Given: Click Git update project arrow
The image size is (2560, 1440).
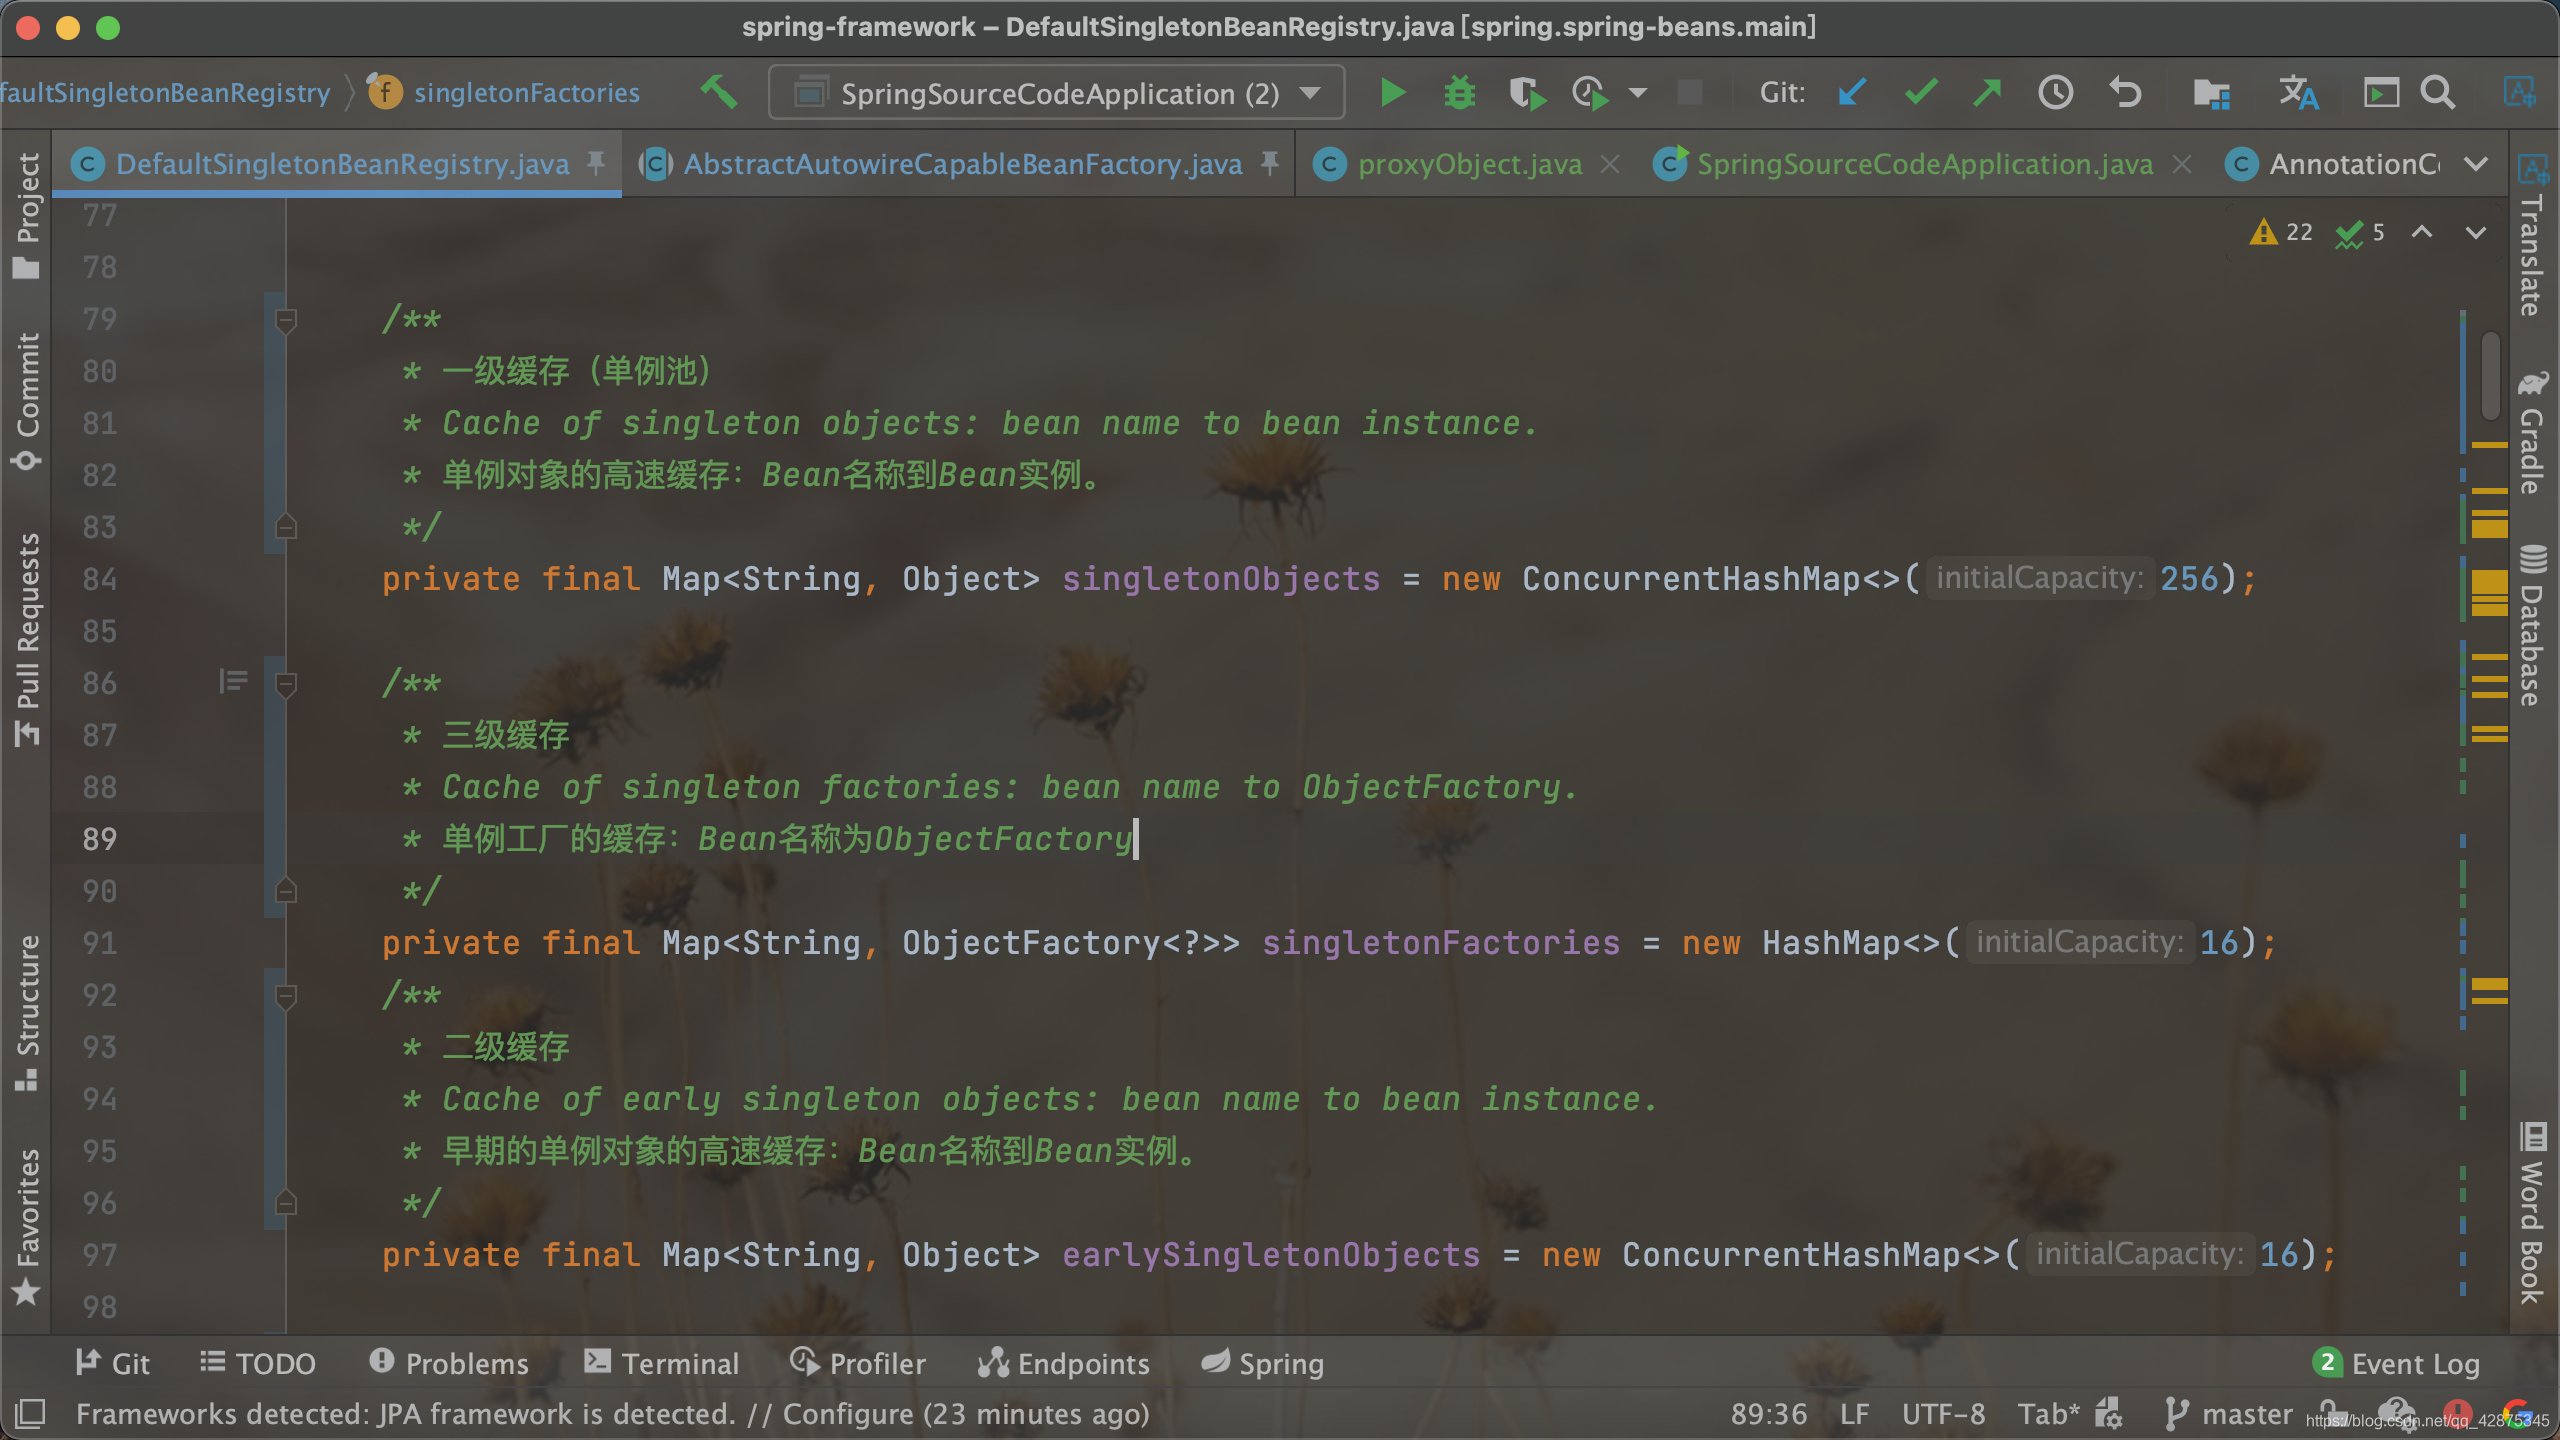Looking at the screenshot, I should 1852,93.
